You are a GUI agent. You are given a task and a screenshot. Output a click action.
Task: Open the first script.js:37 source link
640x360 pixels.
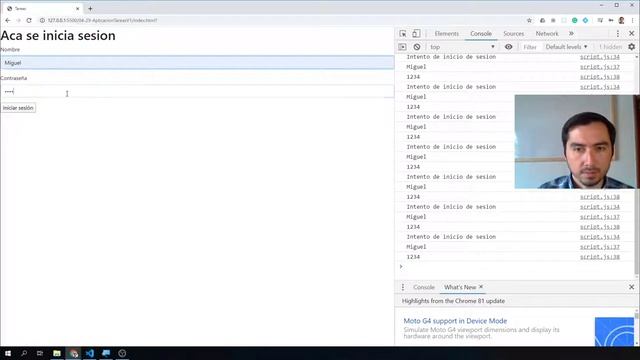pos(600,67)
